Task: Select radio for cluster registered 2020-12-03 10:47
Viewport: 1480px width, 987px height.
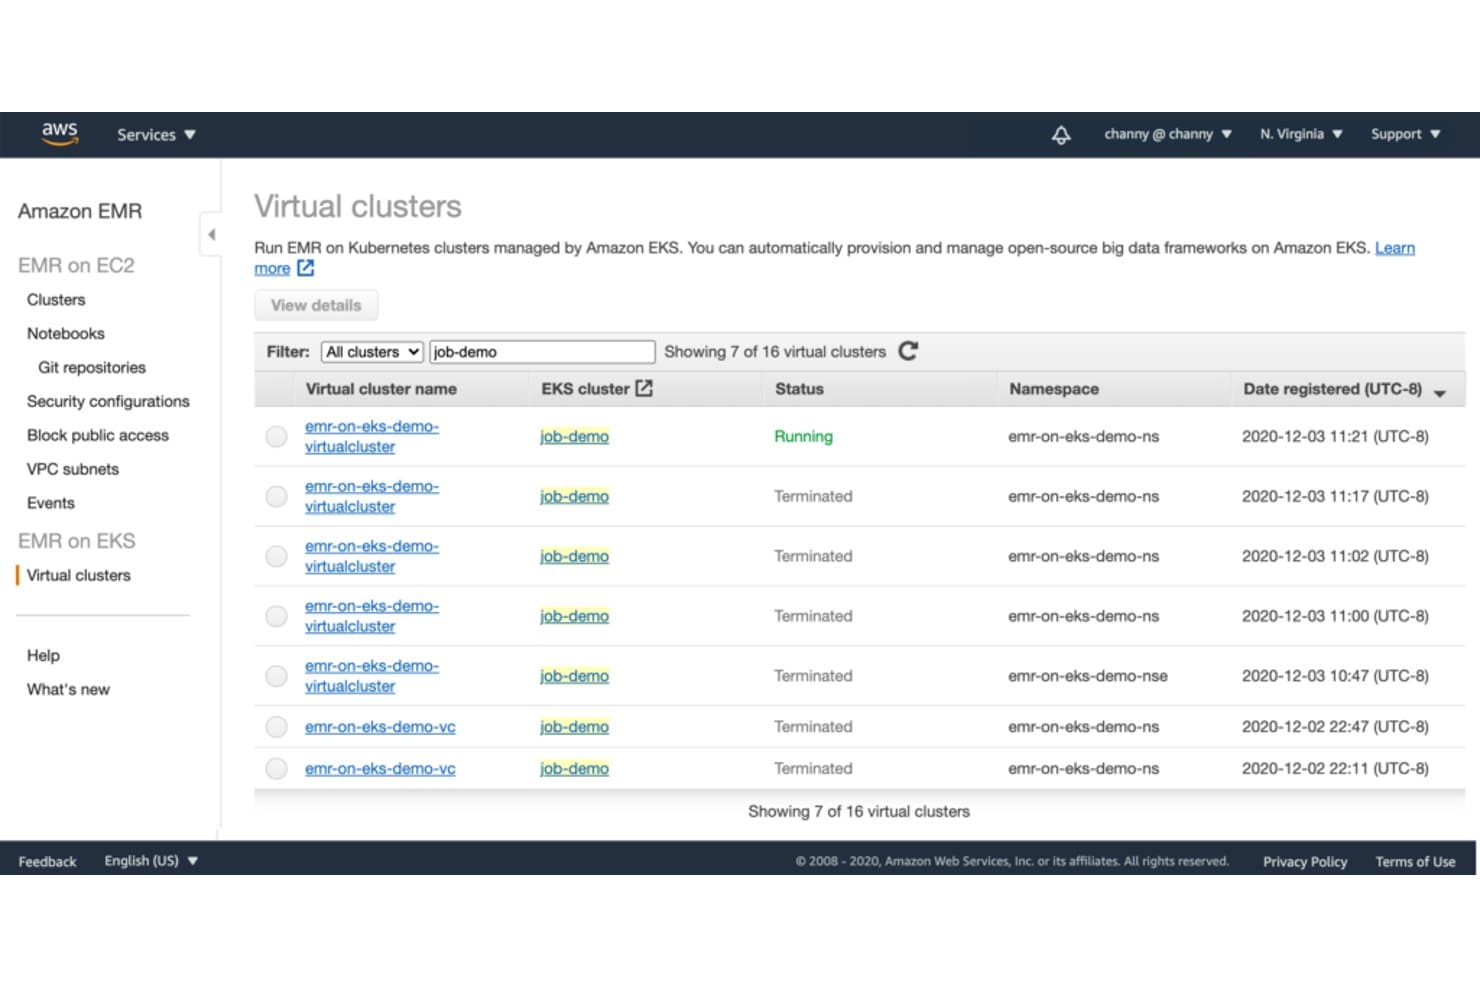Action: (x=276, y=677)
